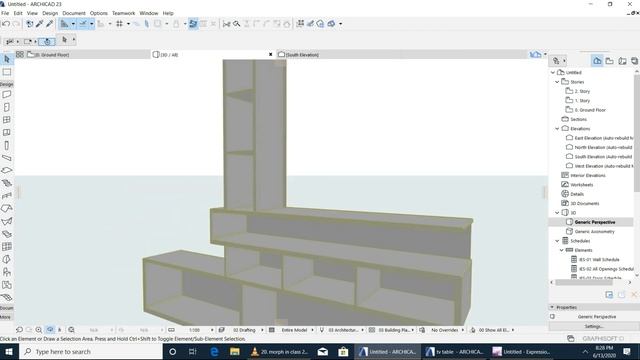Toggle Guide Lines button in toolbar
640x360 pixels.
coord(64,24)
